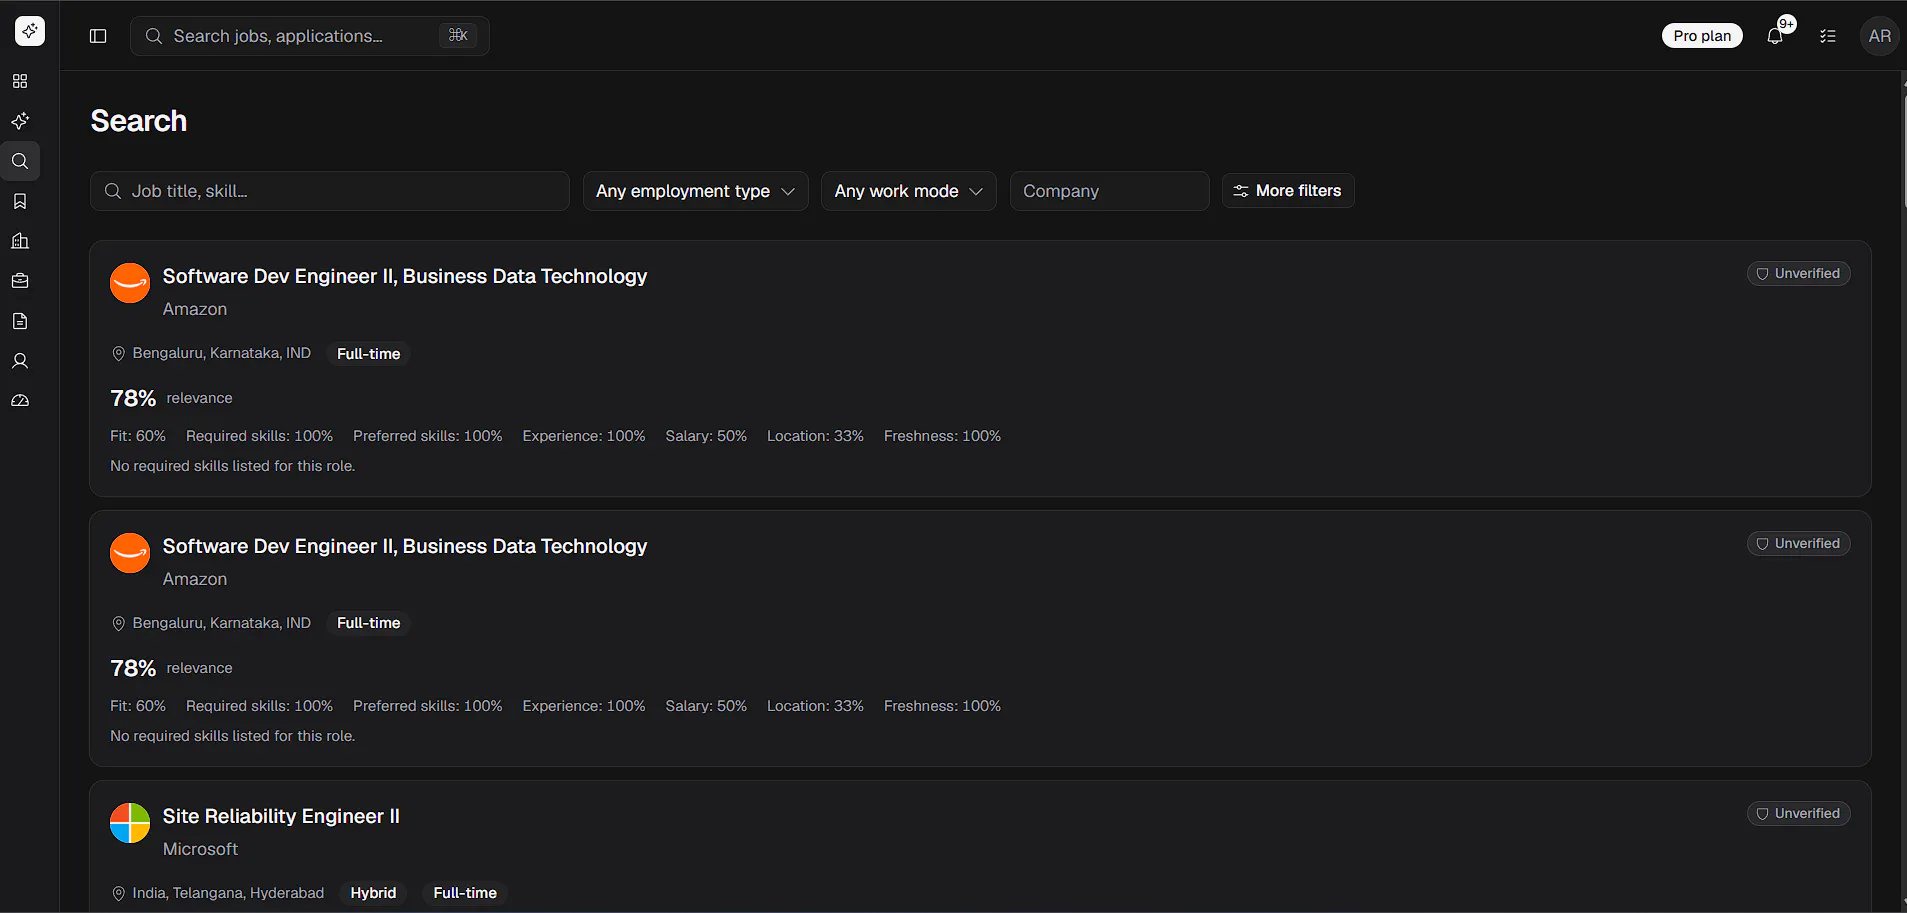Open the dashboard grid icon in sidebar
This screenshot has height=913, width=1907.
tap(20, 81)
